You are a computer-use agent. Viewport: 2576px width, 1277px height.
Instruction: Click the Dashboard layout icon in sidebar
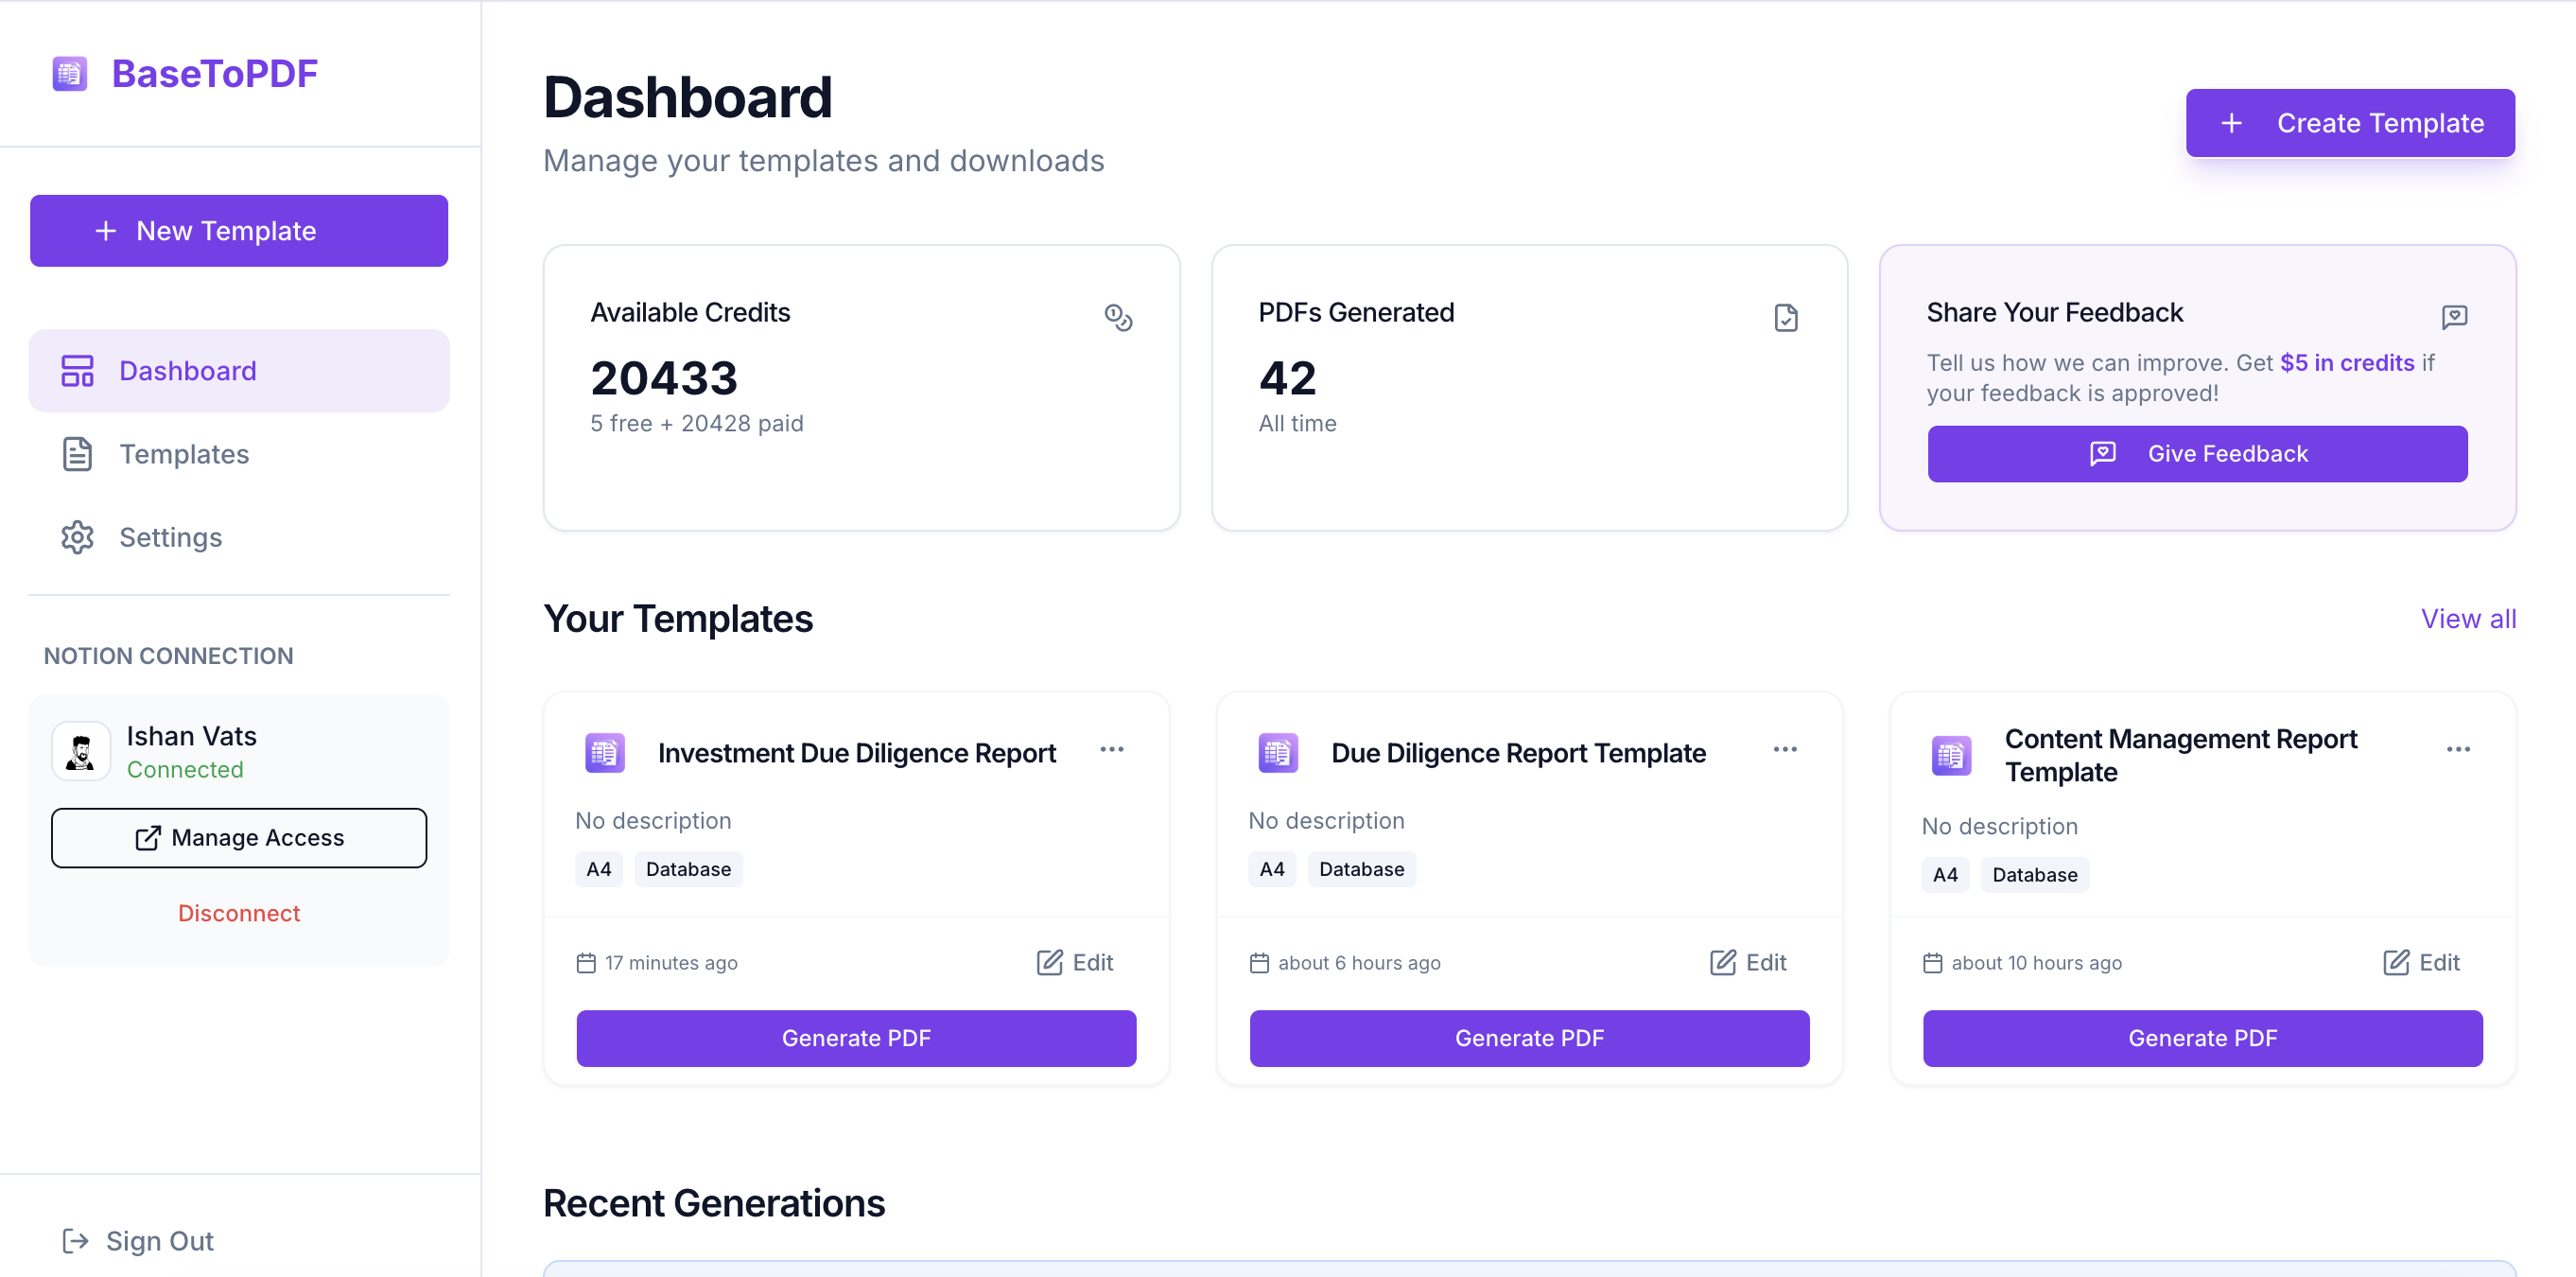(x=77, y=371)
